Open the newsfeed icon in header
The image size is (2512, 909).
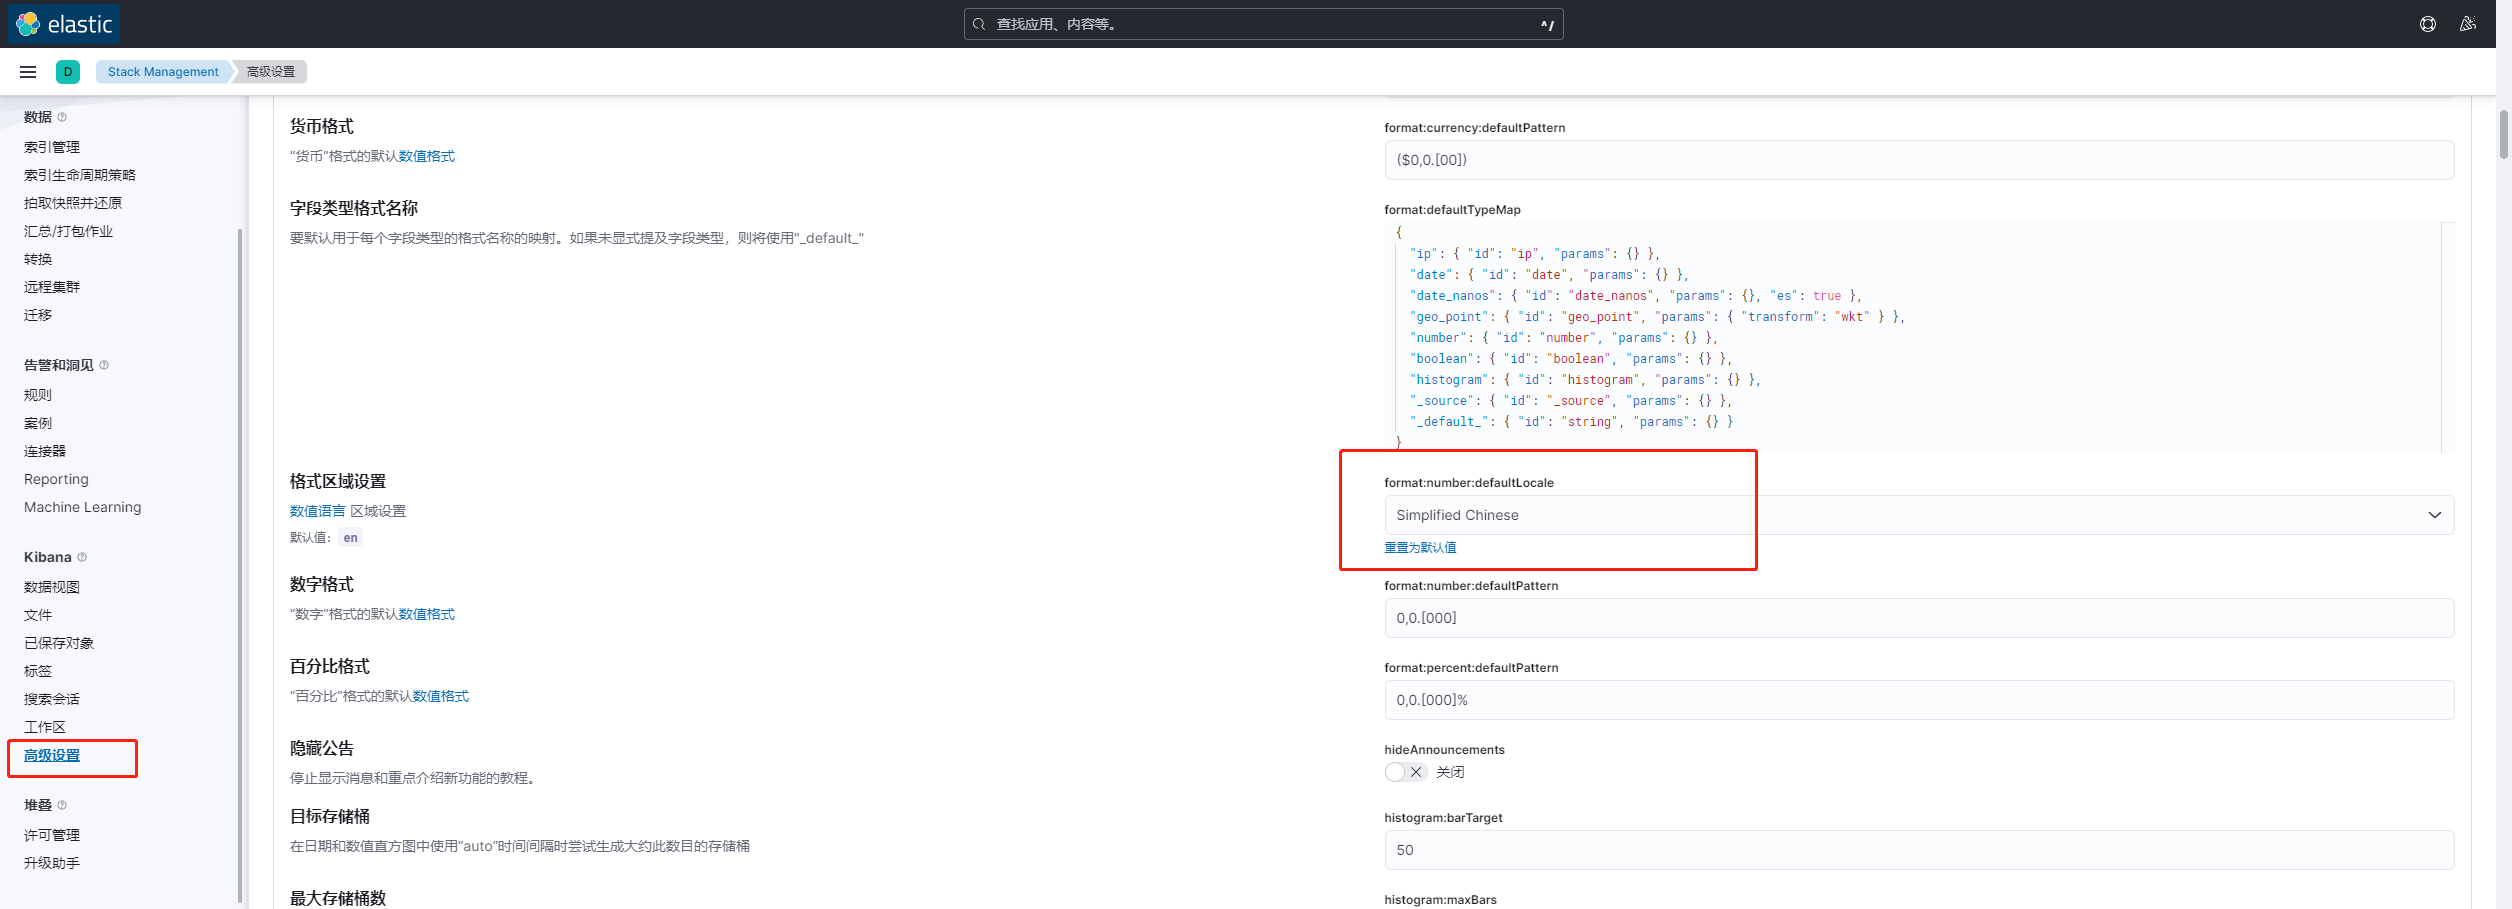[x=2467, y=24]
